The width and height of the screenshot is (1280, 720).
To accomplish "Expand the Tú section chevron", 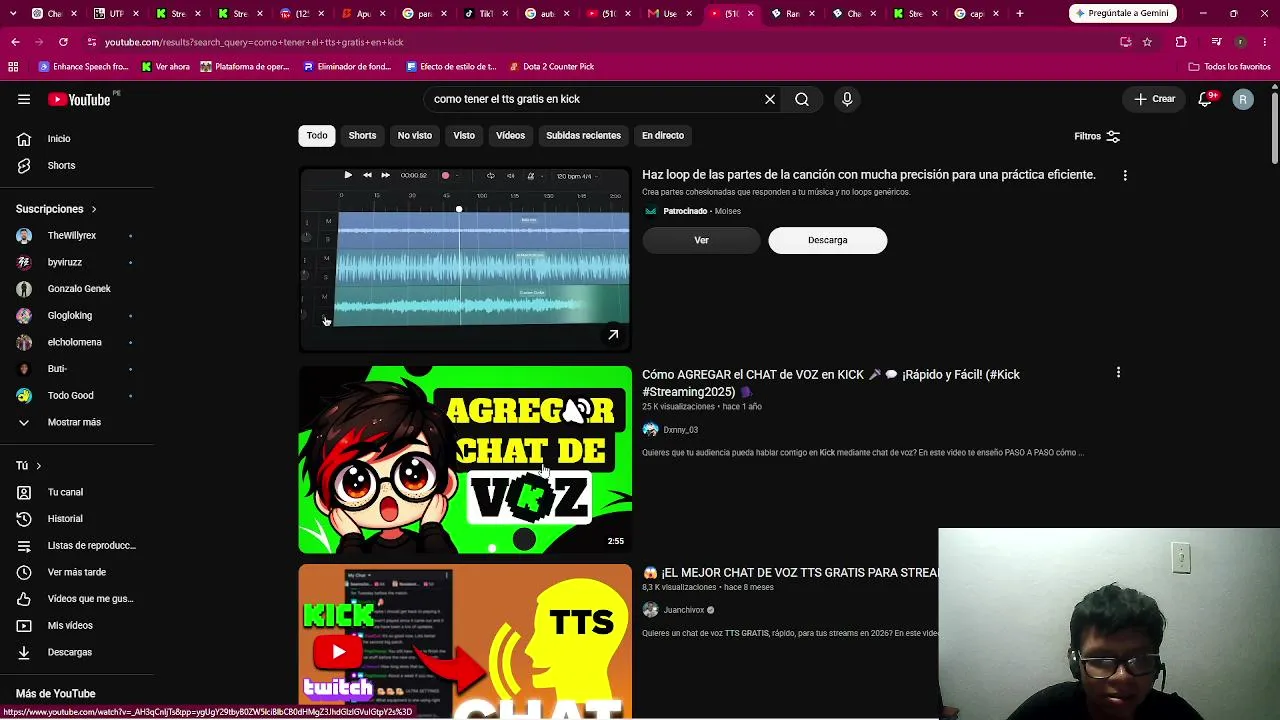I will point(39,466).
